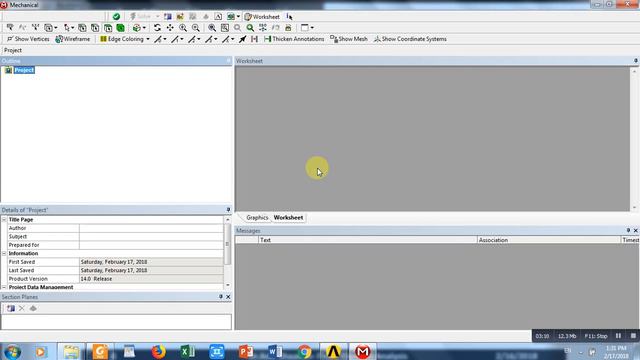Switch to the Graphics tab
The width and height of the screenshot is (640, 360).
pyautogui.click(x=257, y=218)
